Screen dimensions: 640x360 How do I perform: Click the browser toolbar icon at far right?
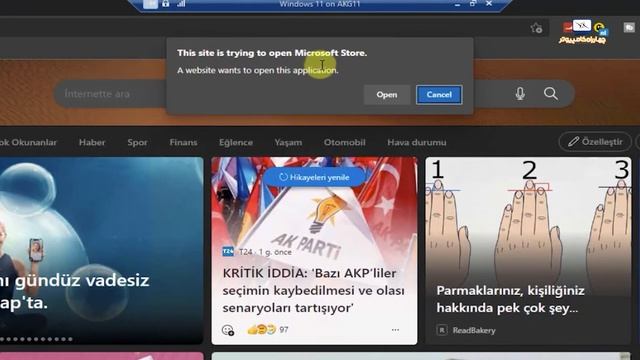click(629, 27)
